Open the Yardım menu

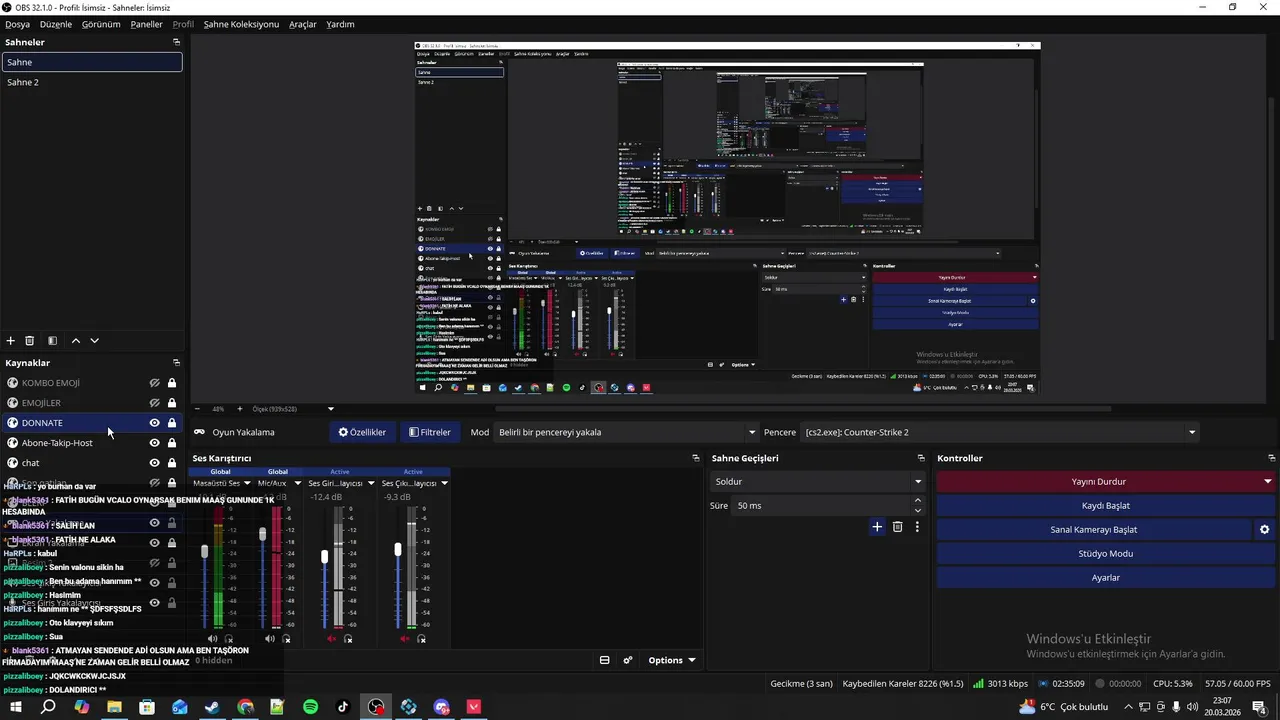(340, 24)
